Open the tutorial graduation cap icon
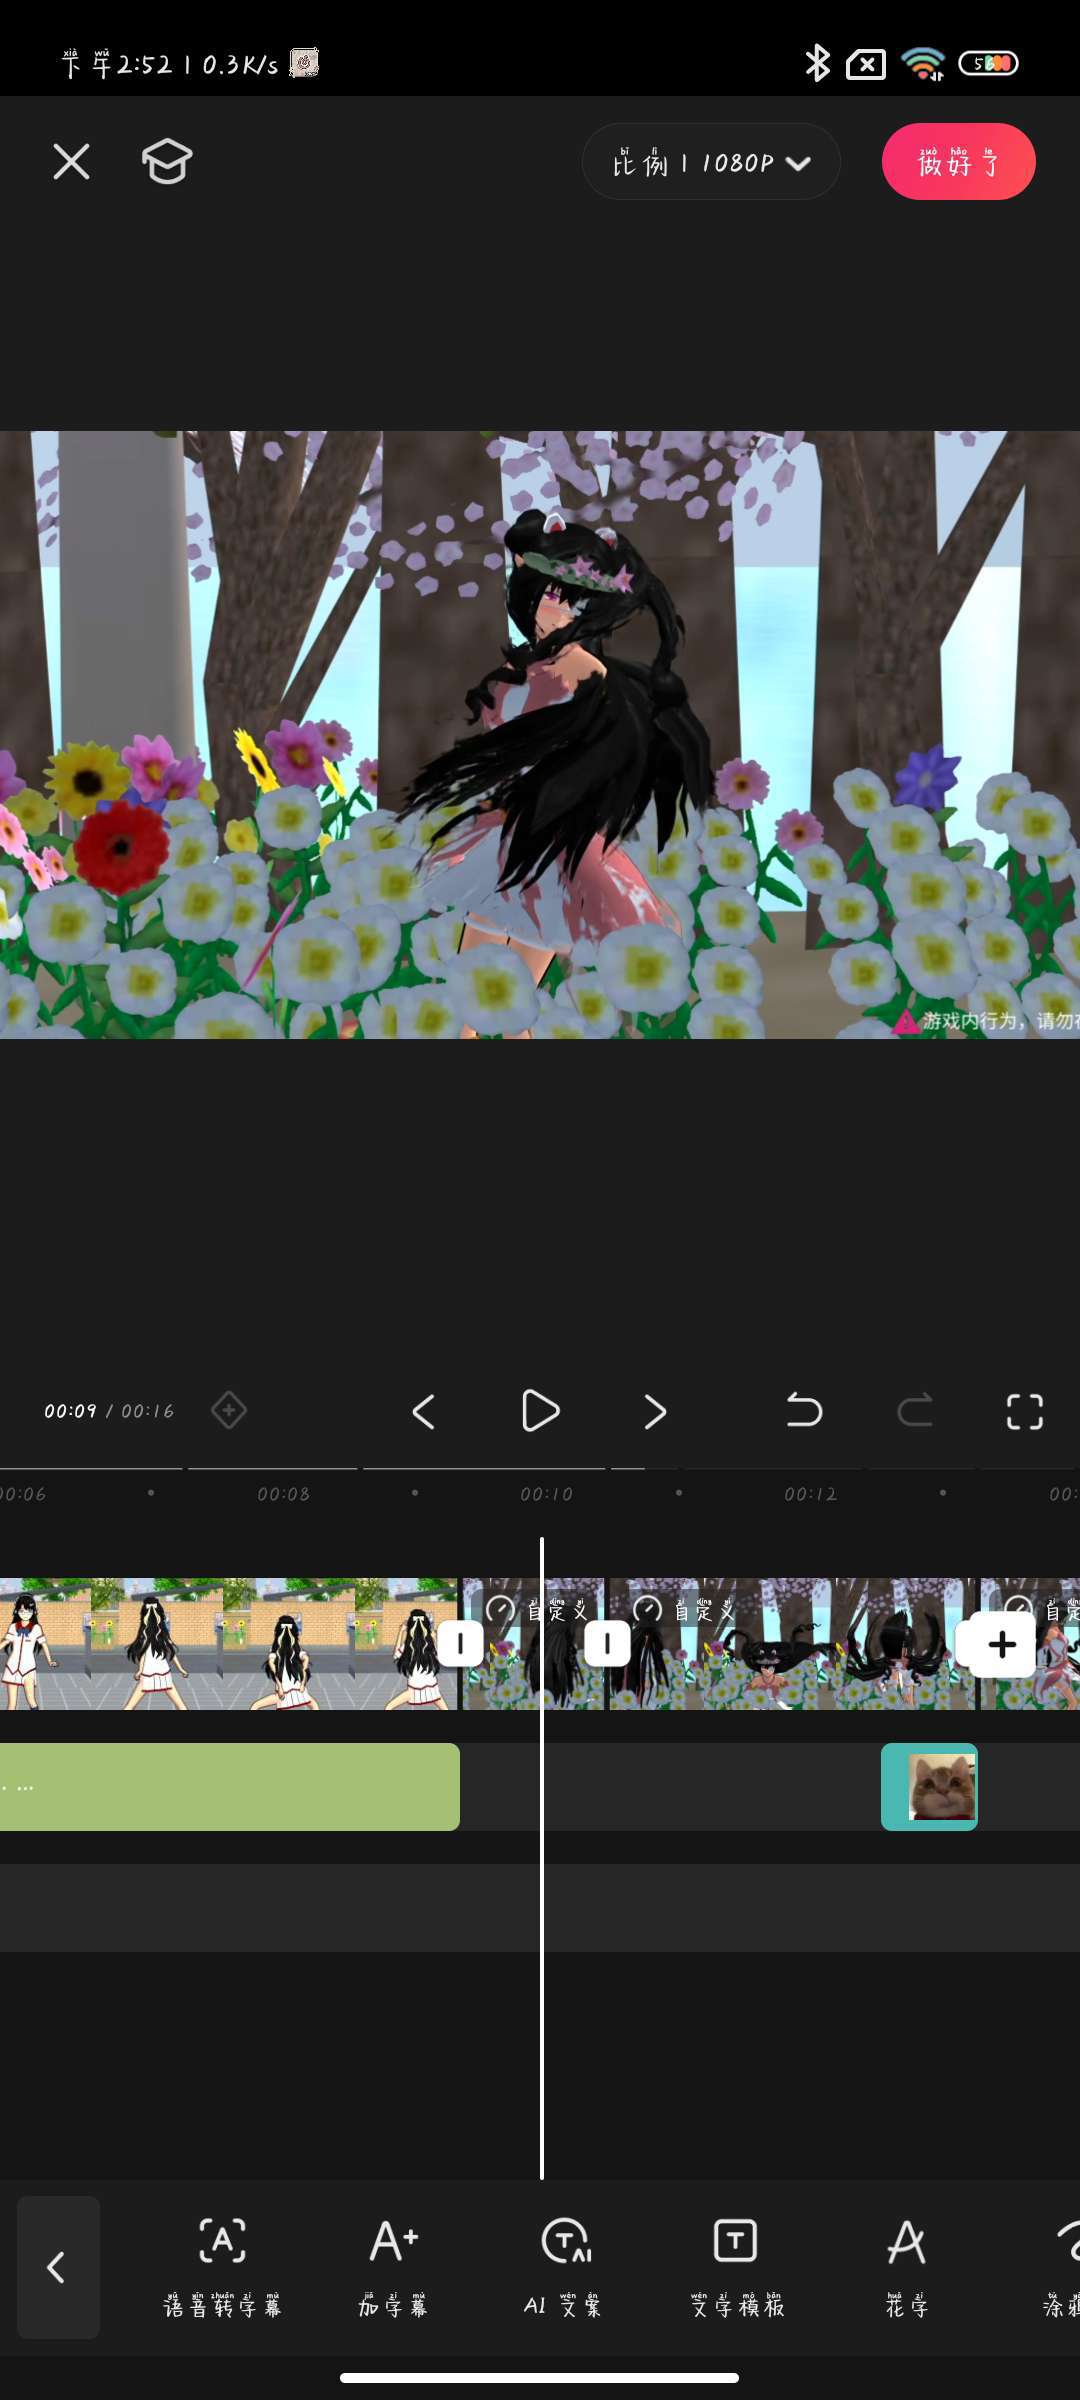Viewport: 1080px width, 2400px height. [167, 161]
